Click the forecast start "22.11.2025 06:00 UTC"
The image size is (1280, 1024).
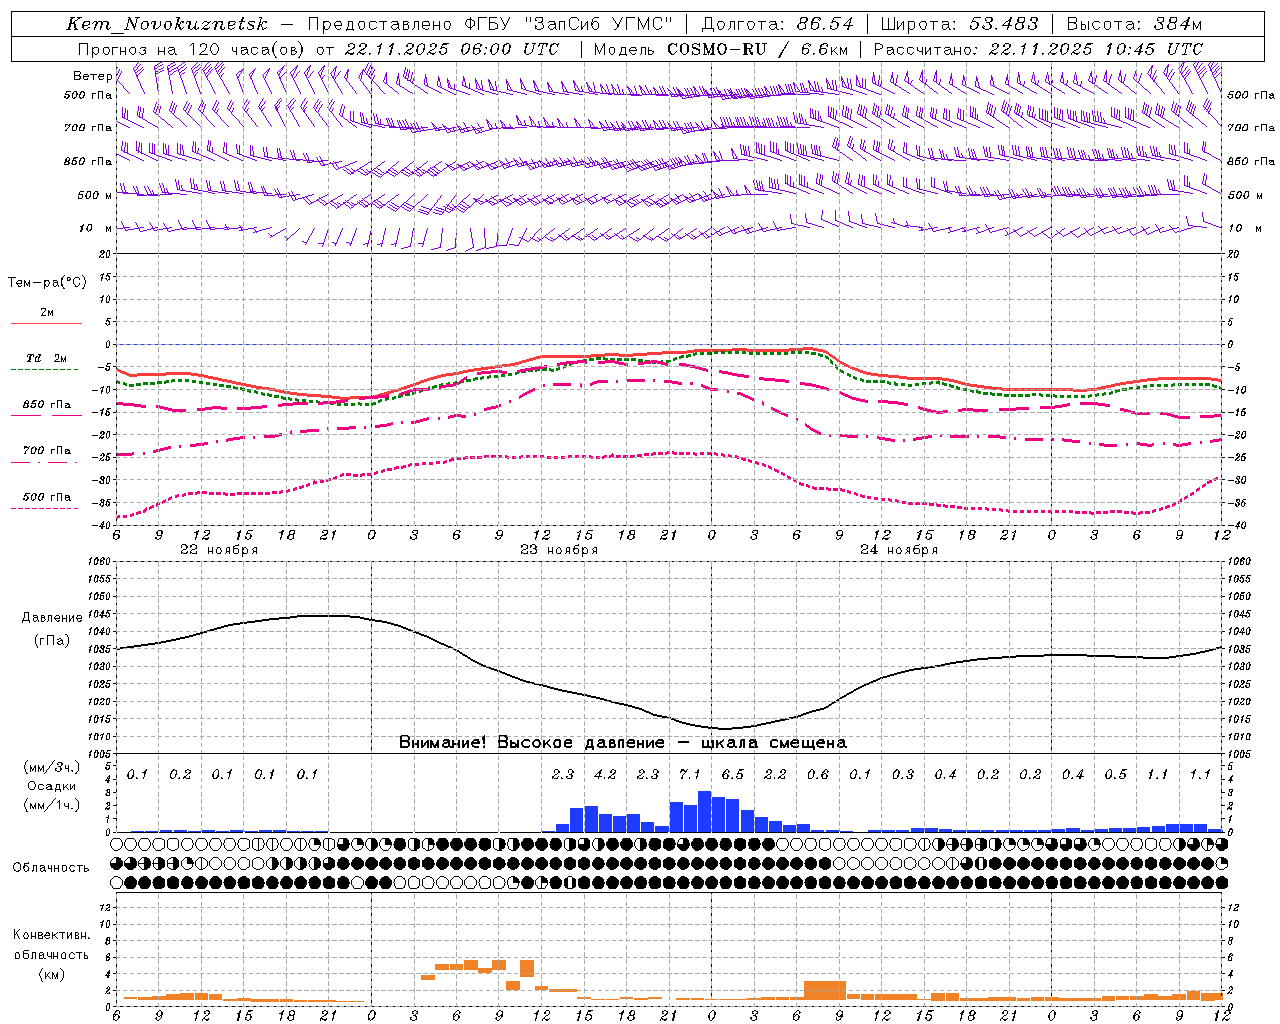pos(451,48)
